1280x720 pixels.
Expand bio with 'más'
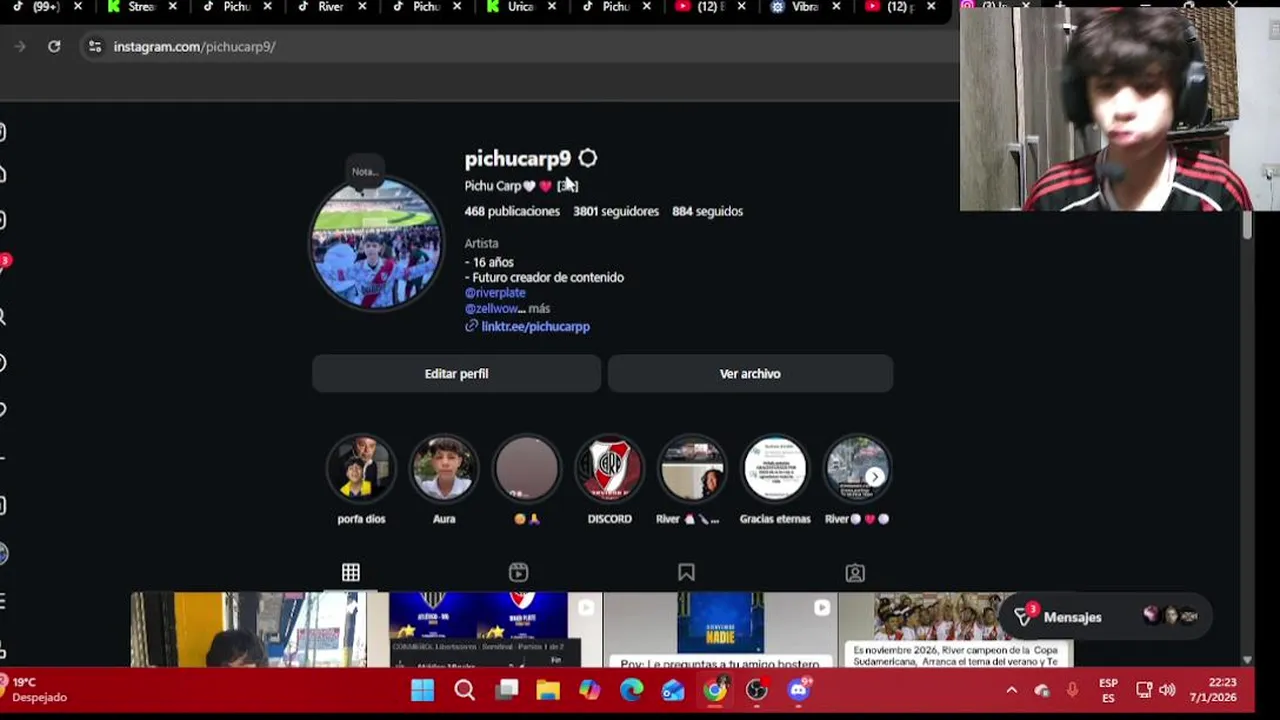point(539,308)
